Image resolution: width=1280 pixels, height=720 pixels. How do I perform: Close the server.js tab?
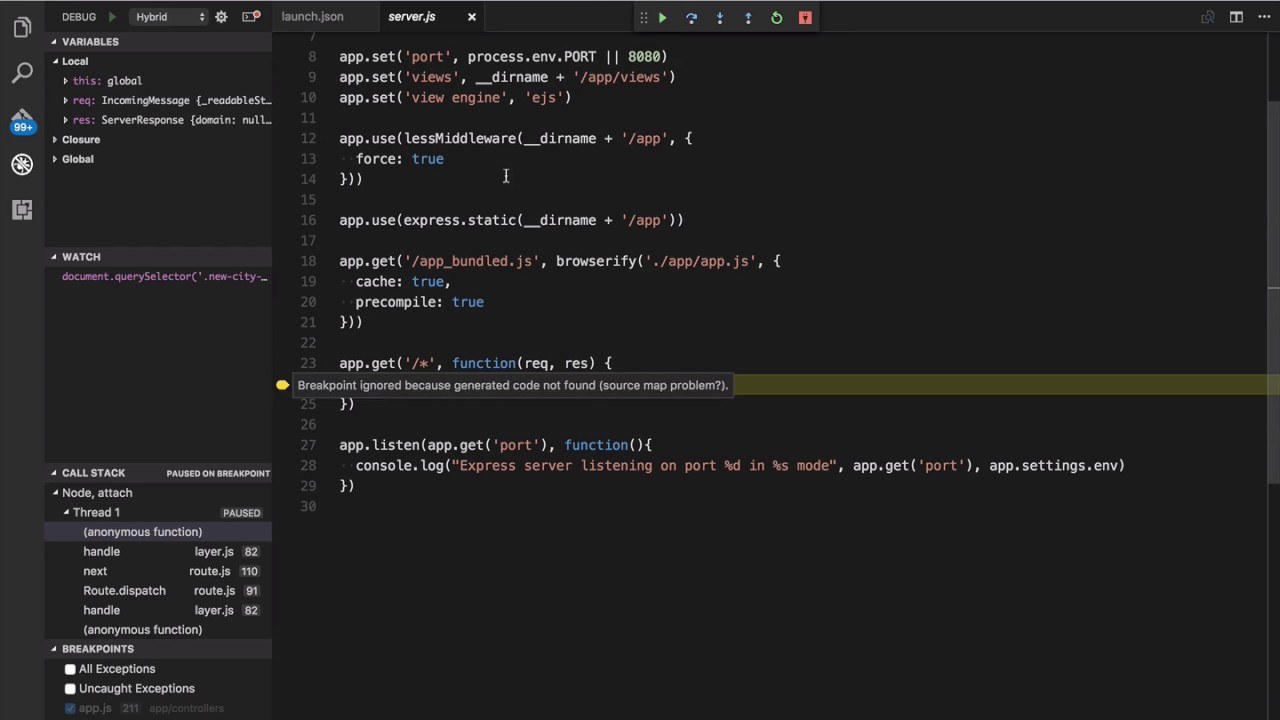click(472, 17)
